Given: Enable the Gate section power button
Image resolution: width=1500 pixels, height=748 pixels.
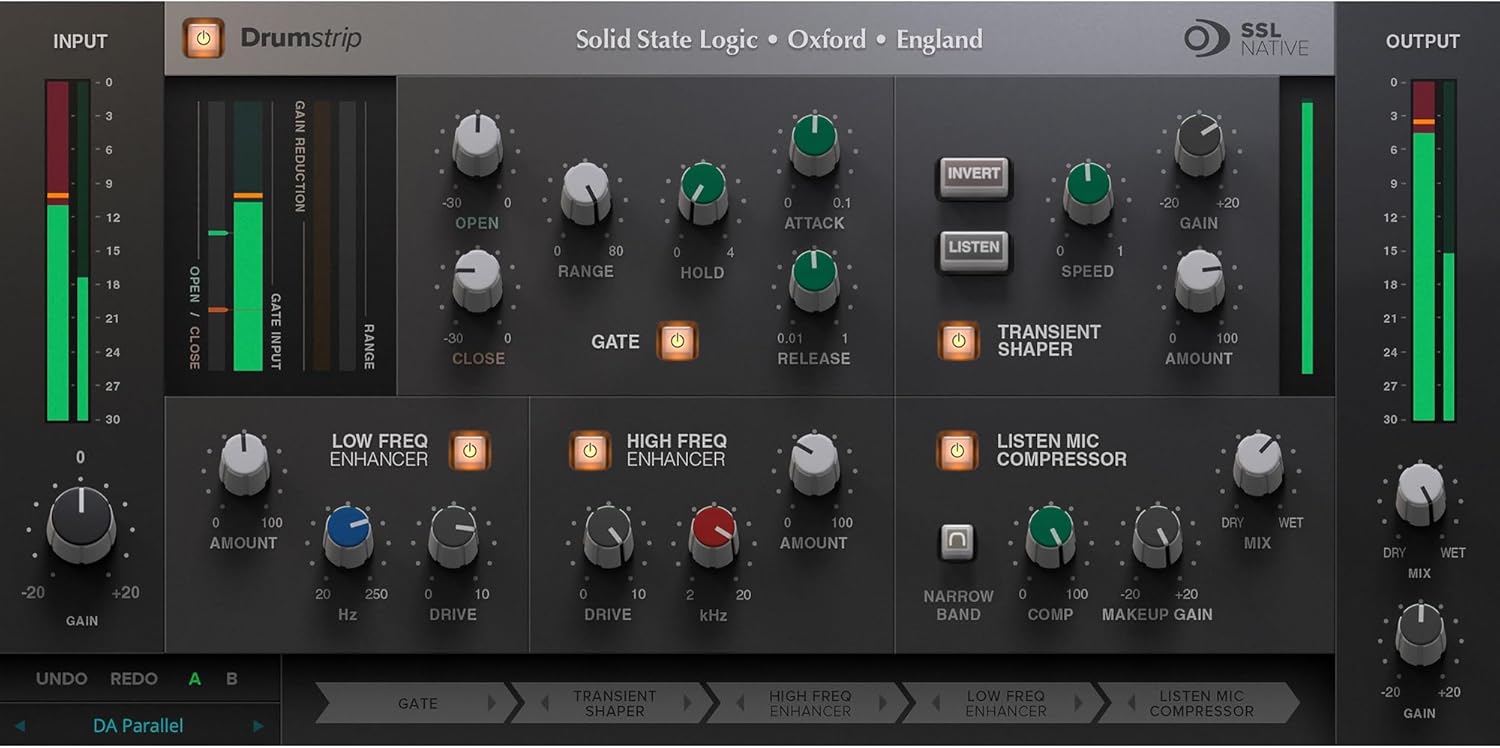Looking at the screenshot, I should pos(679,341).
